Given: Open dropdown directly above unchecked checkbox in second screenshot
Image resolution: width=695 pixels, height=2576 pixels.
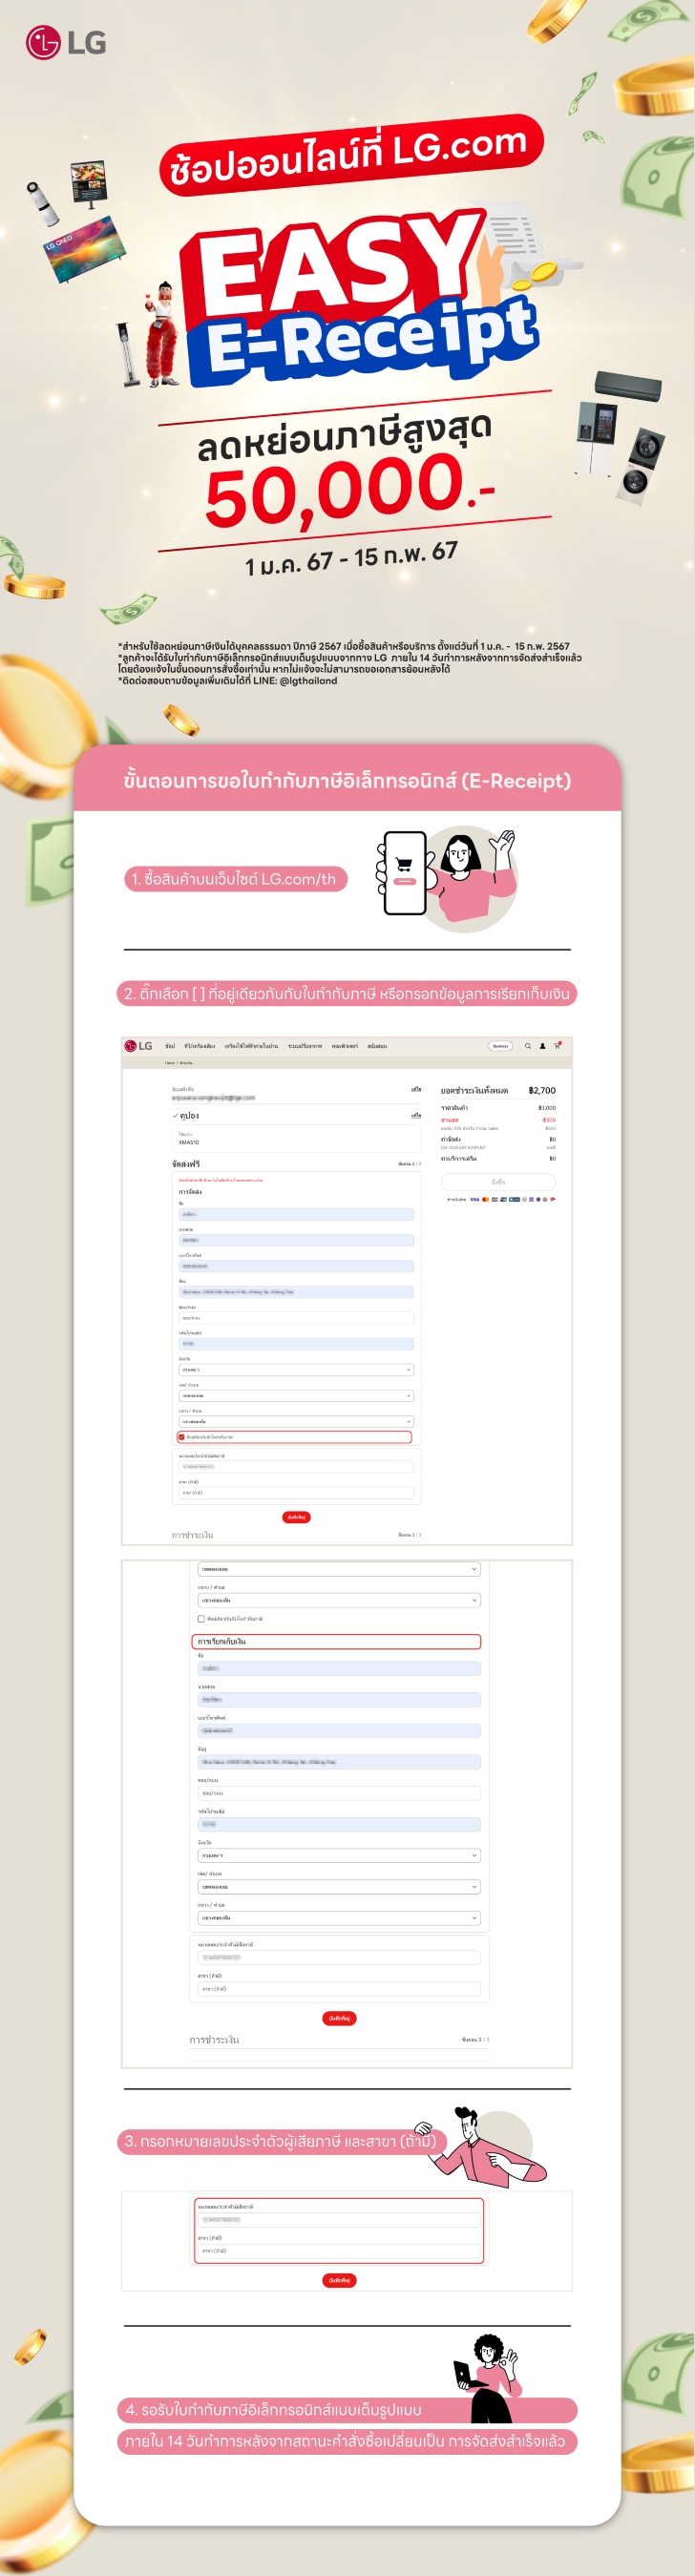Looking at the screenshot, I should click(339, 1600).
